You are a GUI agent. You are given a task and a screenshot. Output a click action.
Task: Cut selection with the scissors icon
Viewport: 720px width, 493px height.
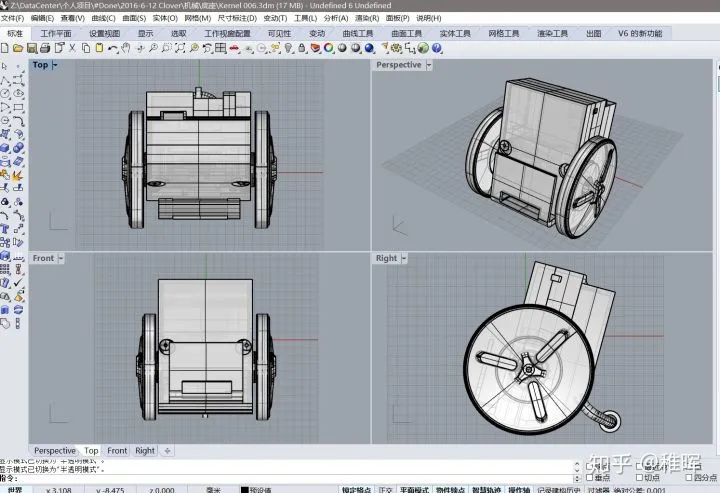pyautogui.click(x=72, y=48)
